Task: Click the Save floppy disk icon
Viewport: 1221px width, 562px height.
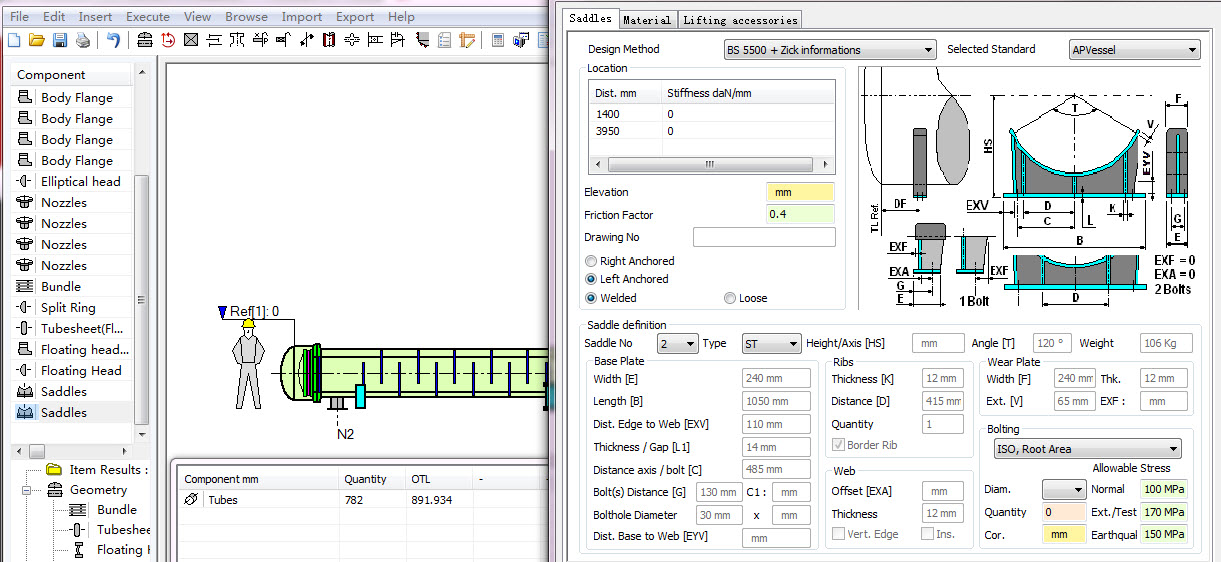Action: click(60, 40)
